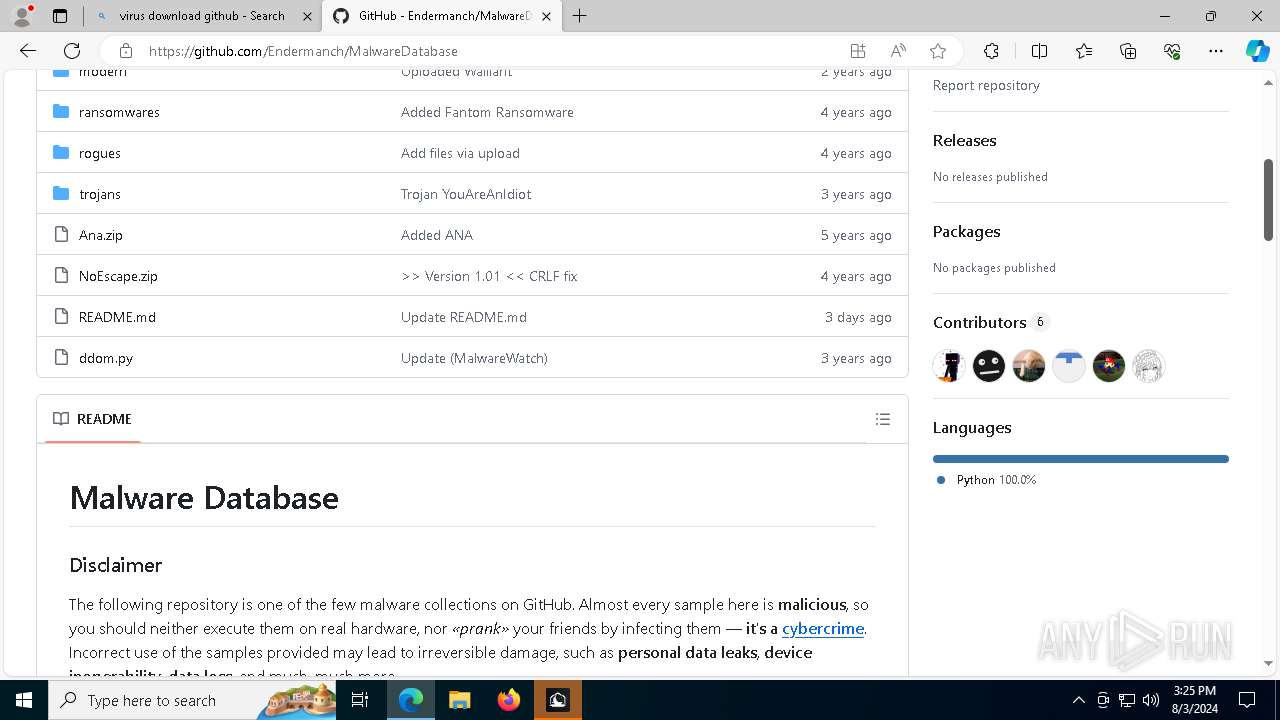This screenshot has height=720, width=1280.
Task: Open README outline menu icon
Action: pos(883,419)
